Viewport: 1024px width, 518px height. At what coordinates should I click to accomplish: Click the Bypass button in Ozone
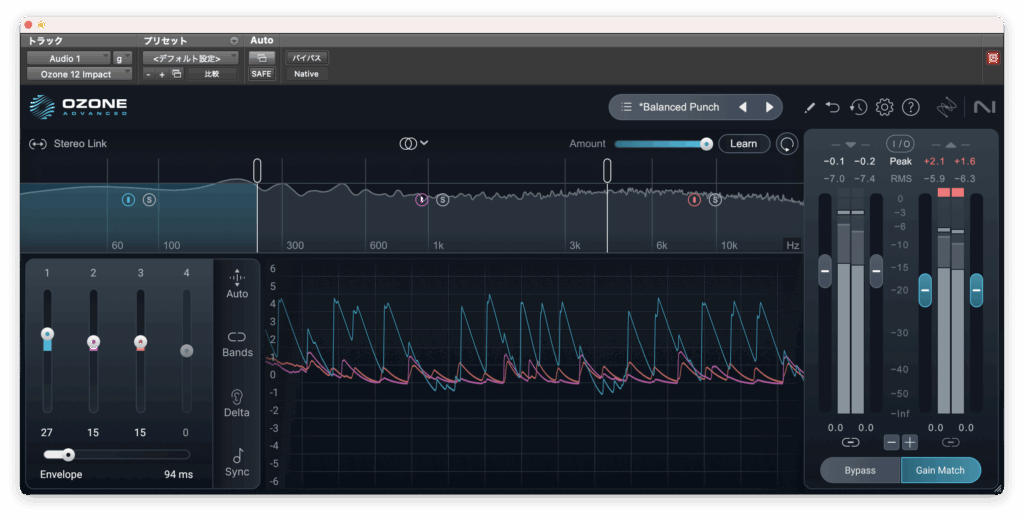click(860, 470)
